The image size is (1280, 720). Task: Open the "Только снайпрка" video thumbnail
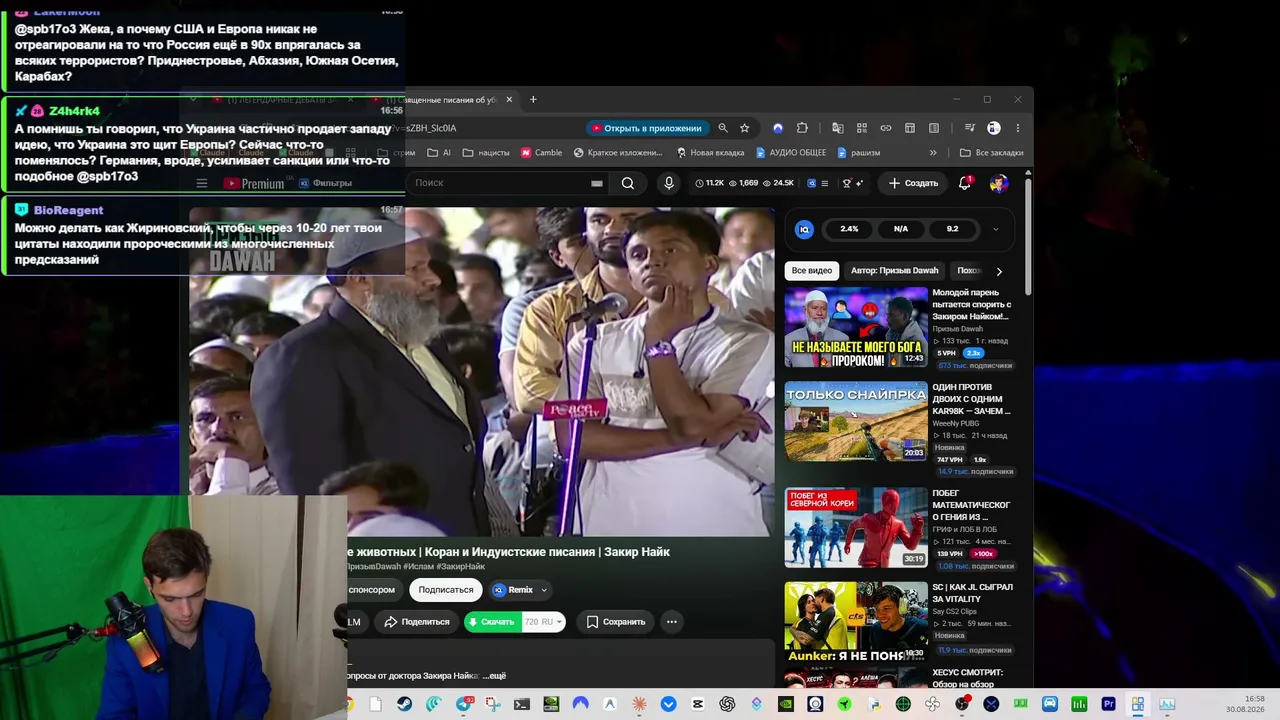(x=856, y=421)
